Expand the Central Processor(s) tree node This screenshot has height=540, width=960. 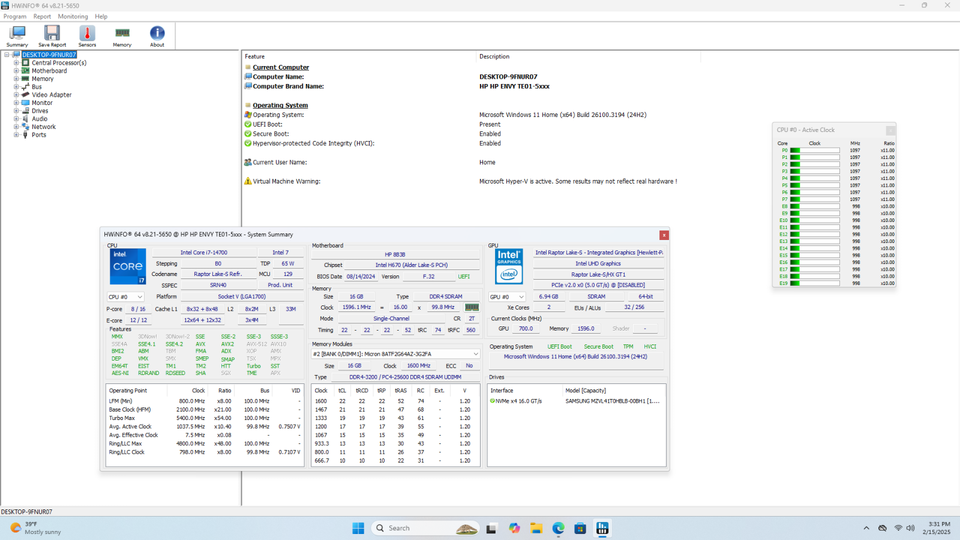16,63
